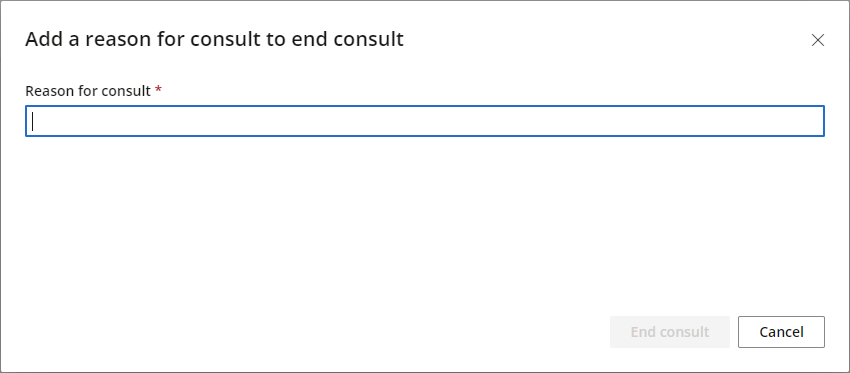The height and width of the screenshot is (373, 850).
Task: Cancel ending the consult
Action: (781, 332)
